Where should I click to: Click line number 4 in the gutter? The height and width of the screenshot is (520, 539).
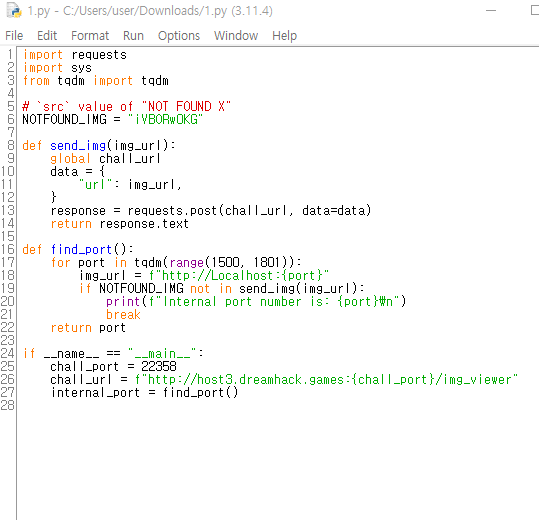pyautogui.click(x=10, y=93)
